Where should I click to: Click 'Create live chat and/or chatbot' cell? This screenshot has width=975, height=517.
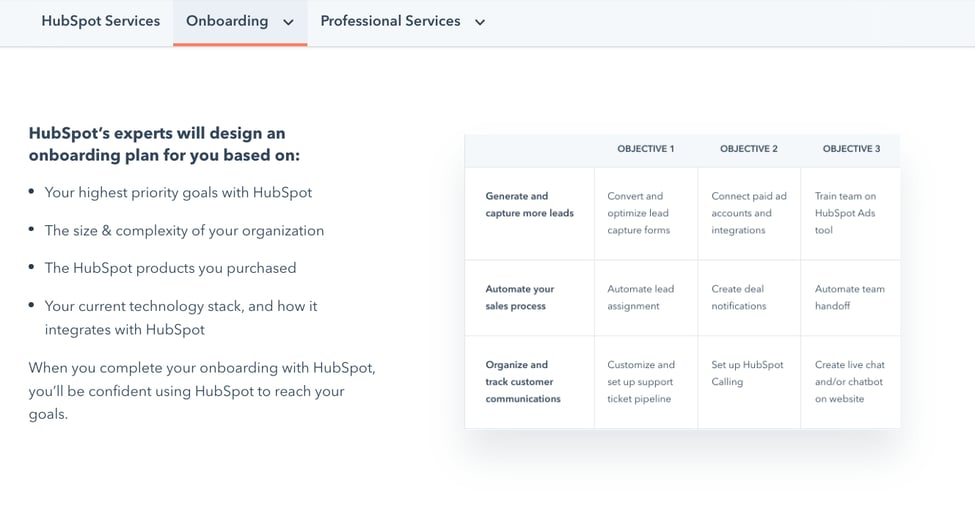849,382
